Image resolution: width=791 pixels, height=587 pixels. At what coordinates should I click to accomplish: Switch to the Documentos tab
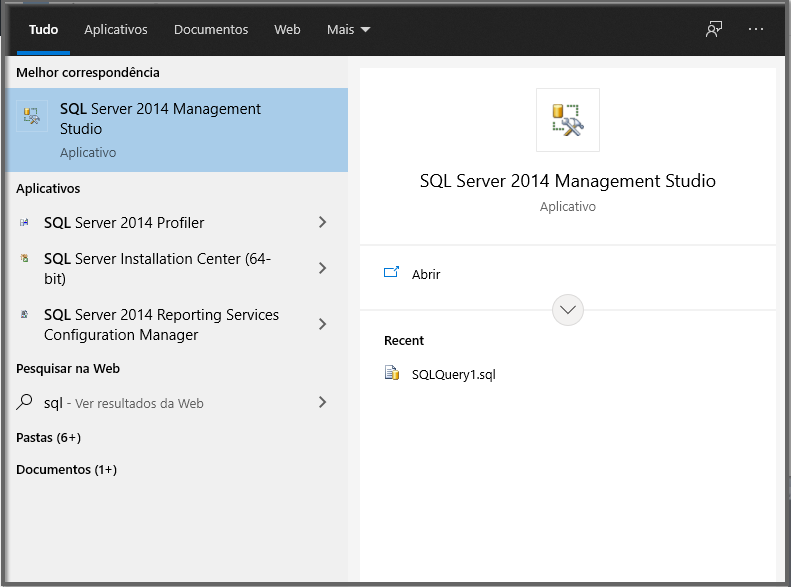tap(211, 30)
